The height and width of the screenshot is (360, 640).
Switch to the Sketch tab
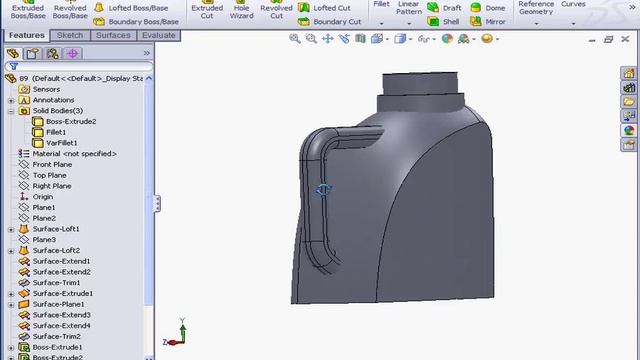click(x=70, y=36)
